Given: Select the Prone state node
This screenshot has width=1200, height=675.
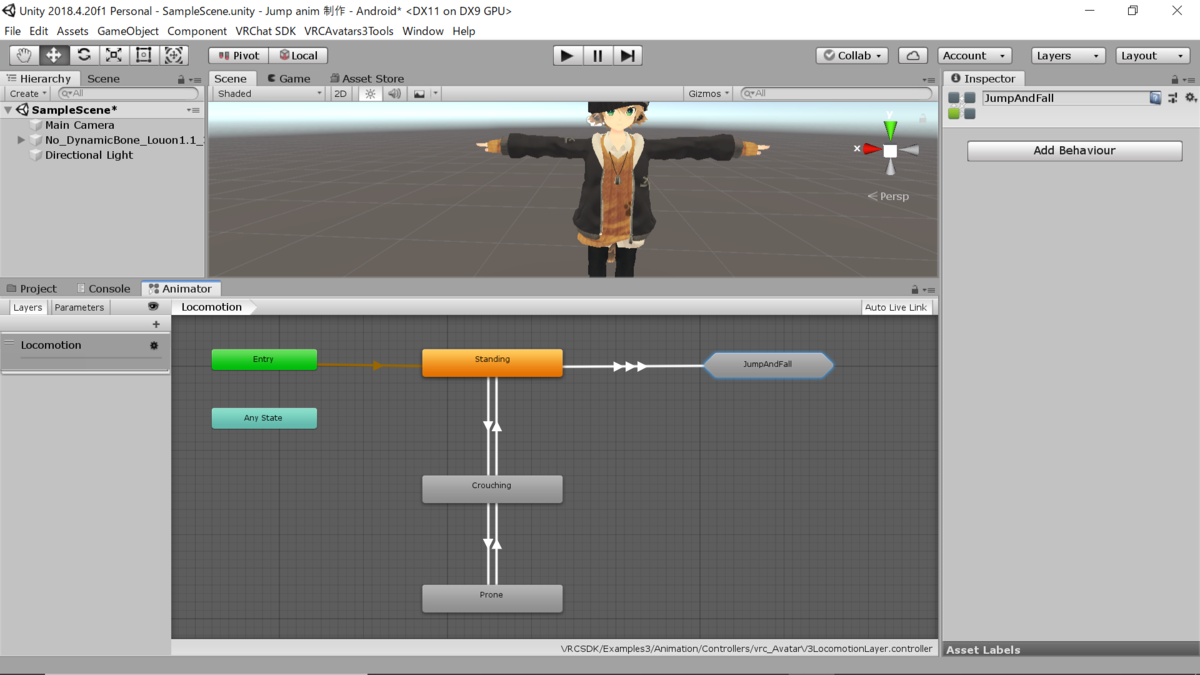Looking at the screenshot, I should coord(492,597).
